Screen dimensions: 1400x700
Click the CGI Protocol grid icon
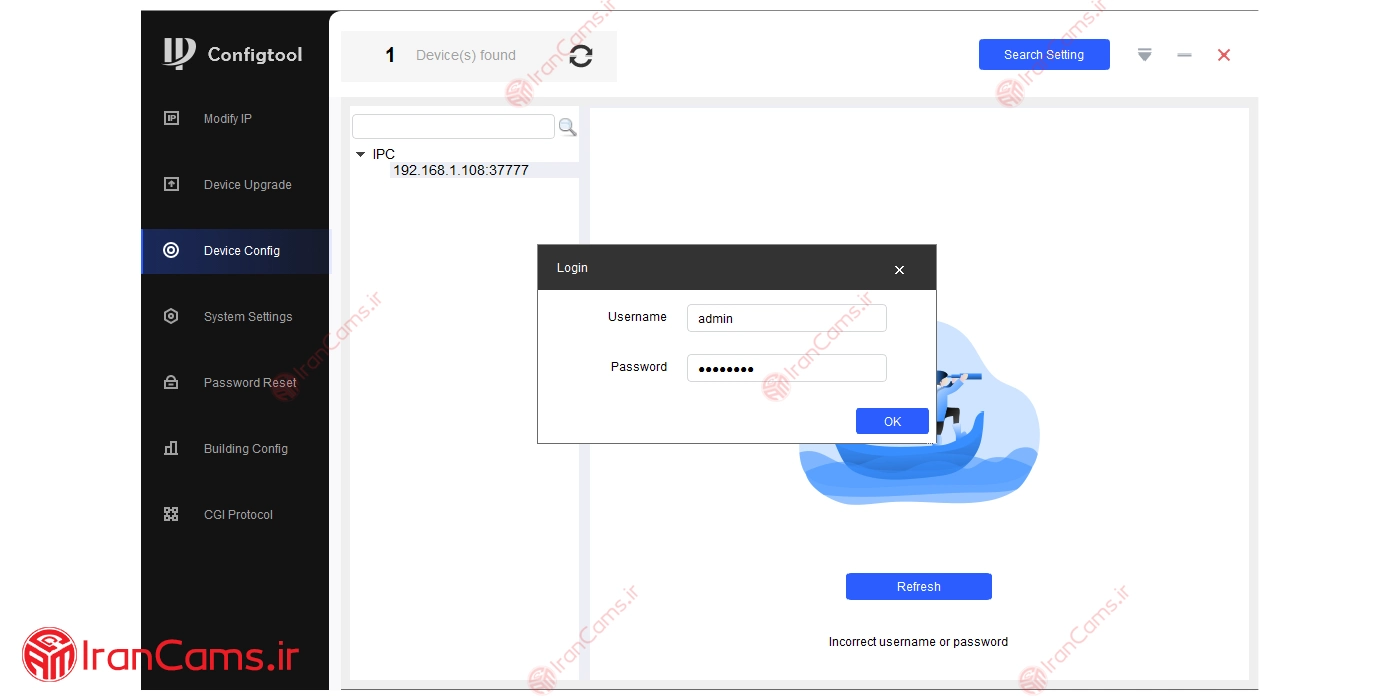point(171,514)
